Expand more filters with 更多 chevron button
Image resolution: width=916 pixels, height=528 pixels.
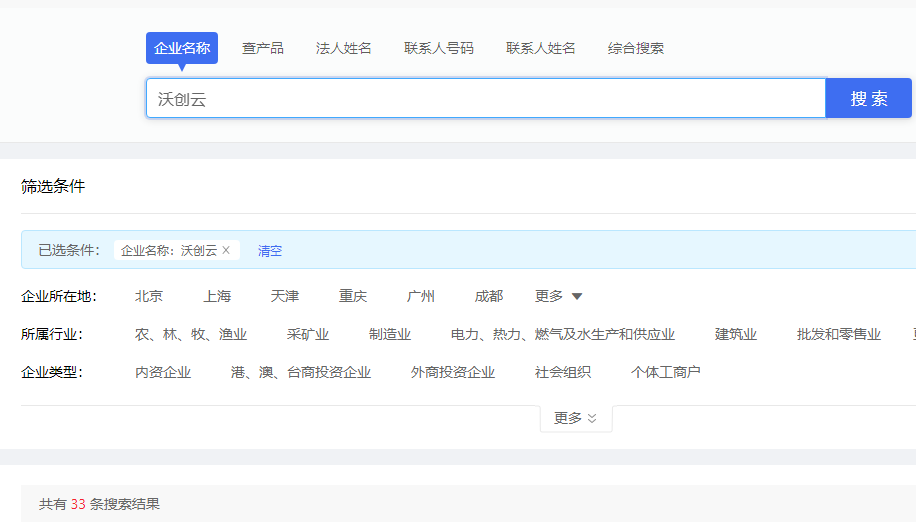[x=576, y=418]
